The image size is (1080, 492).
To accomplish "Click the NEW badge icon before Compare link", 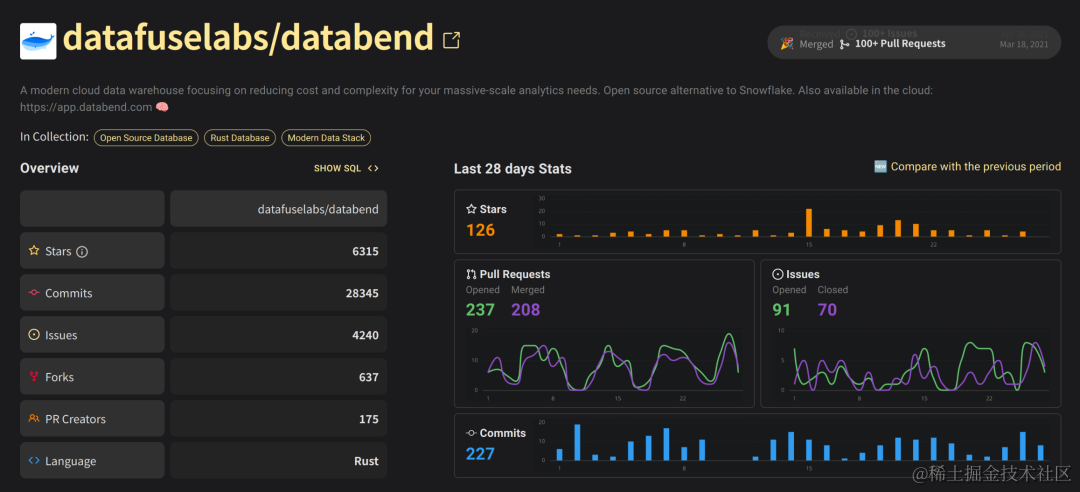I will coord(880,167).
